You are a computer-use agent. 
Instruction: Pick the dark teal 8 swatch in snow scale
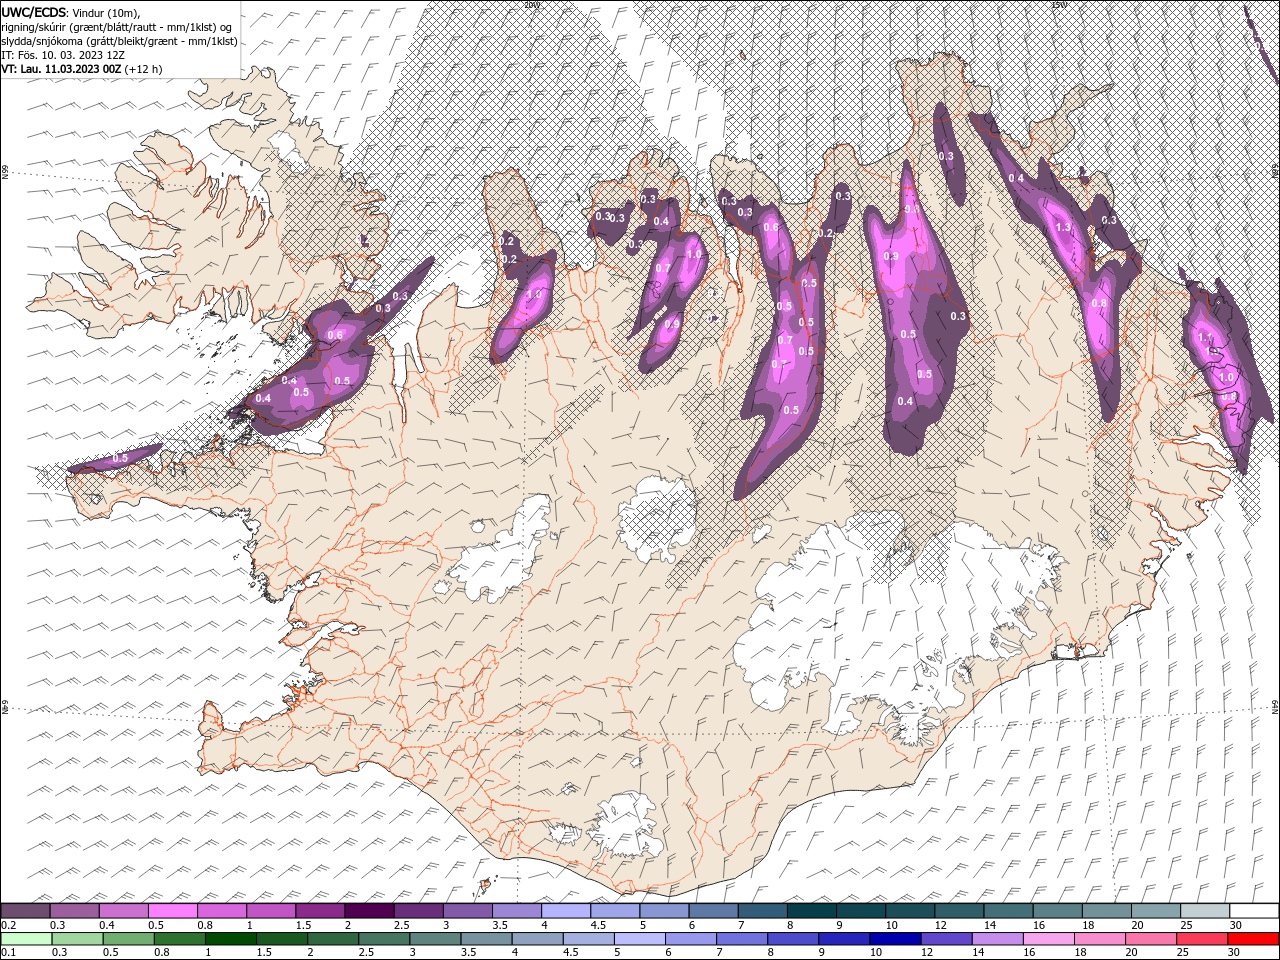pyautogui.click(x=811, y=911)
